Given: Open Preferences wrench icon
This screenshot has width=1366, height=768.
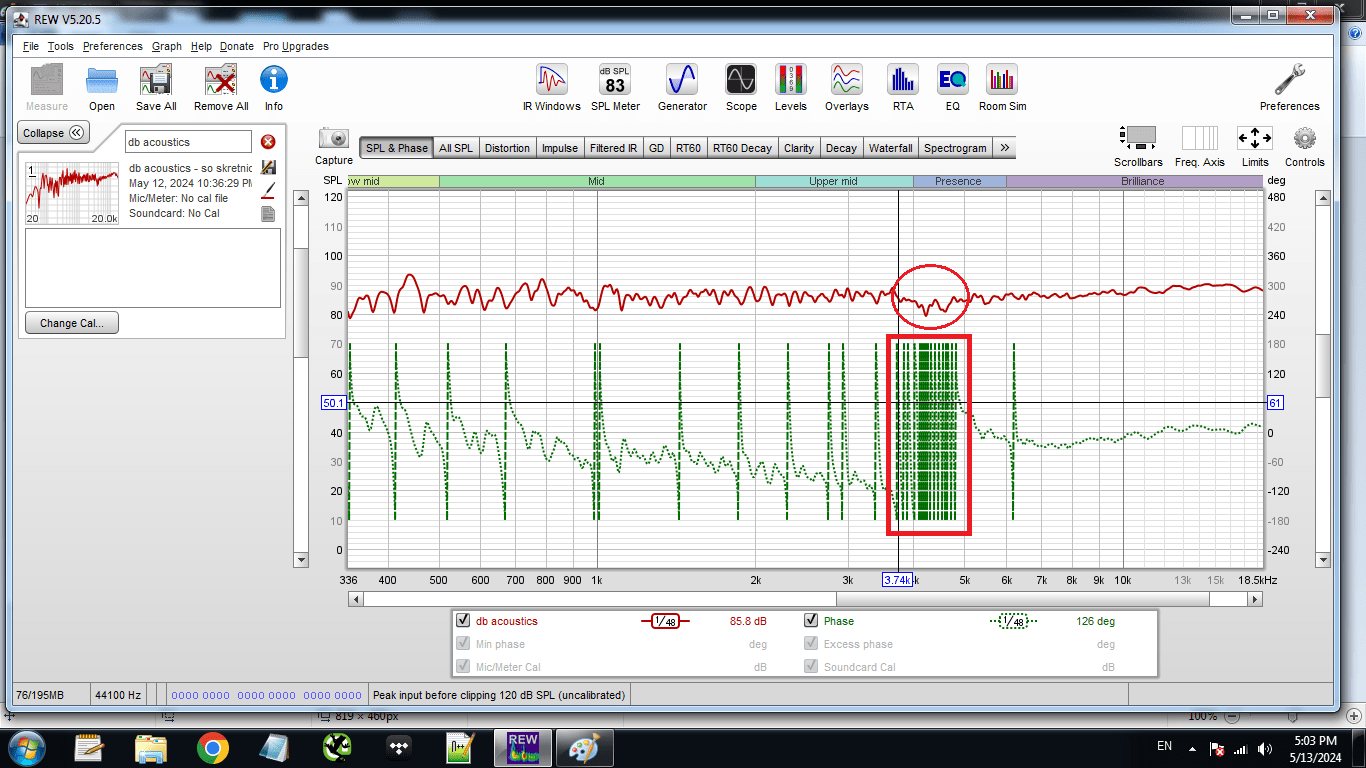Looking at the screenshot, I should tap(1289, 88).
